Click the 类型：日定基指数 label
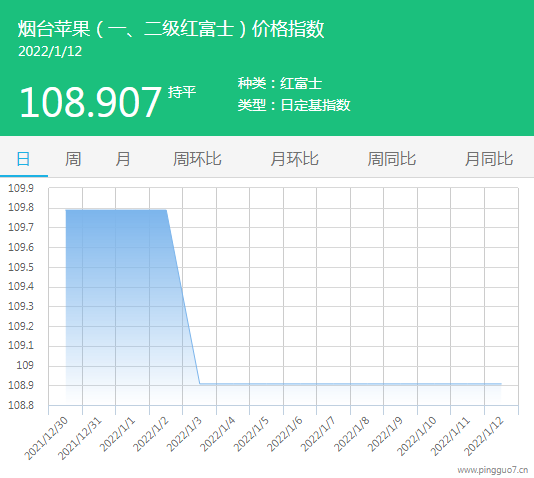 294,105
